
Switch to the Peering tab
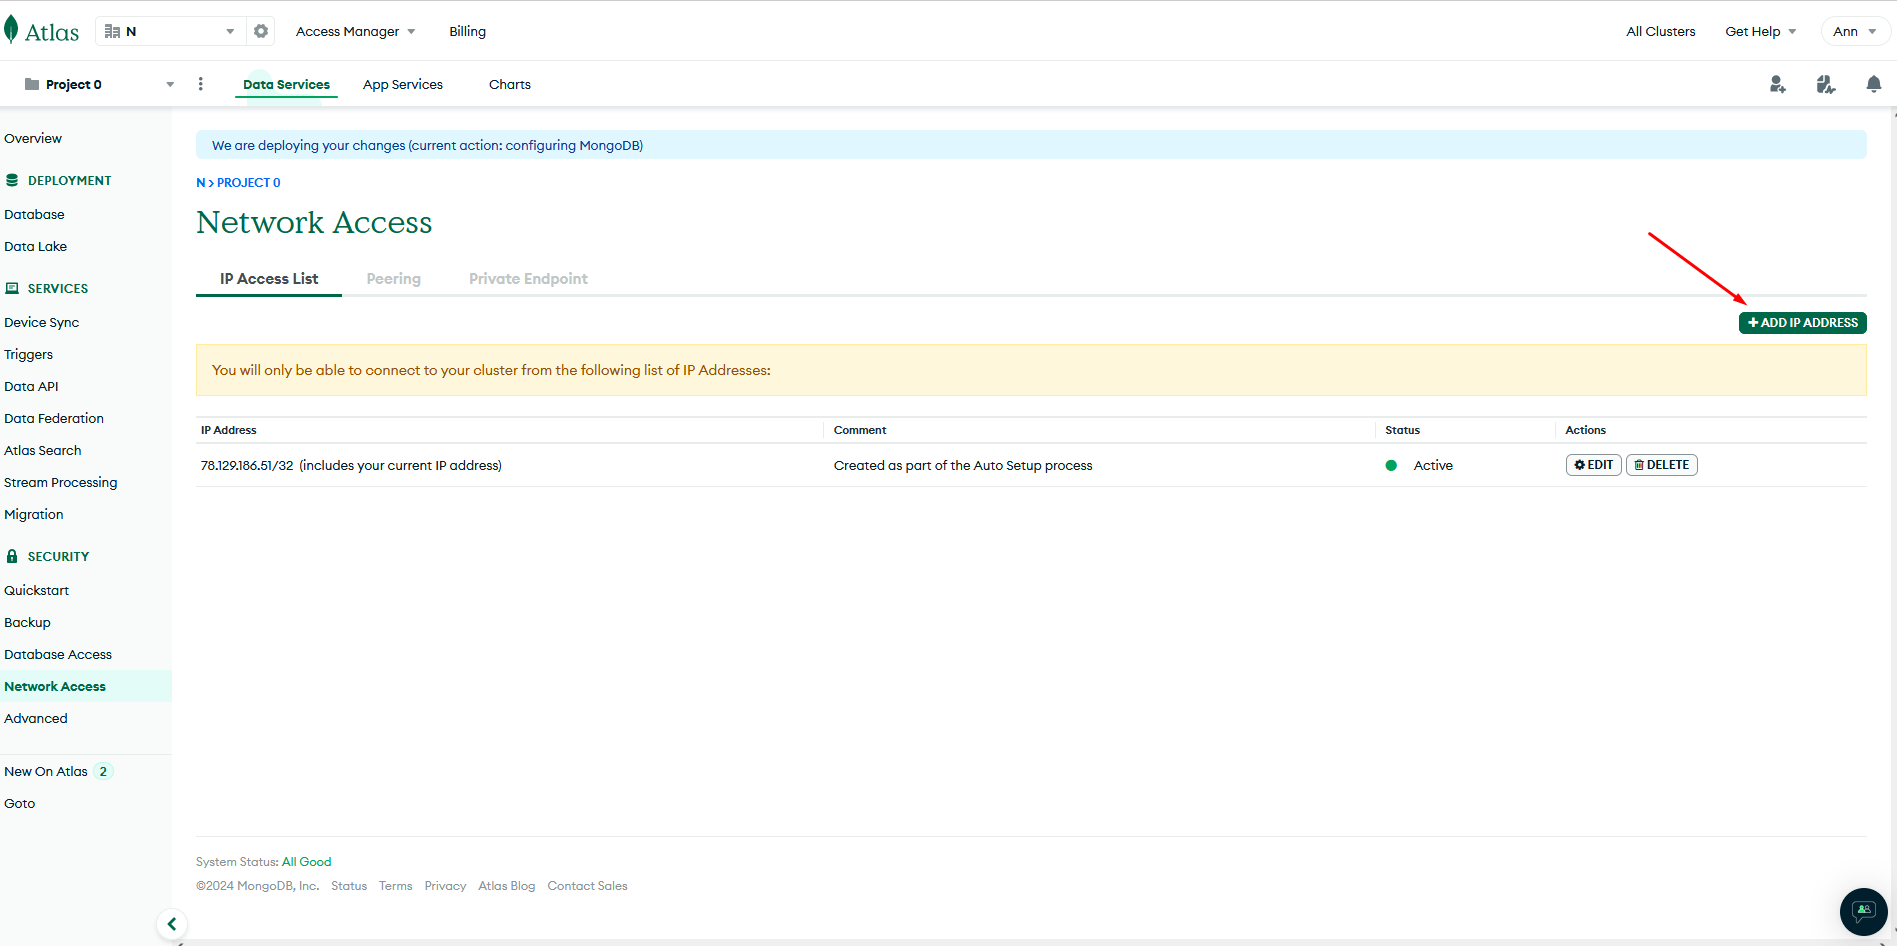[x=393, y=279]
